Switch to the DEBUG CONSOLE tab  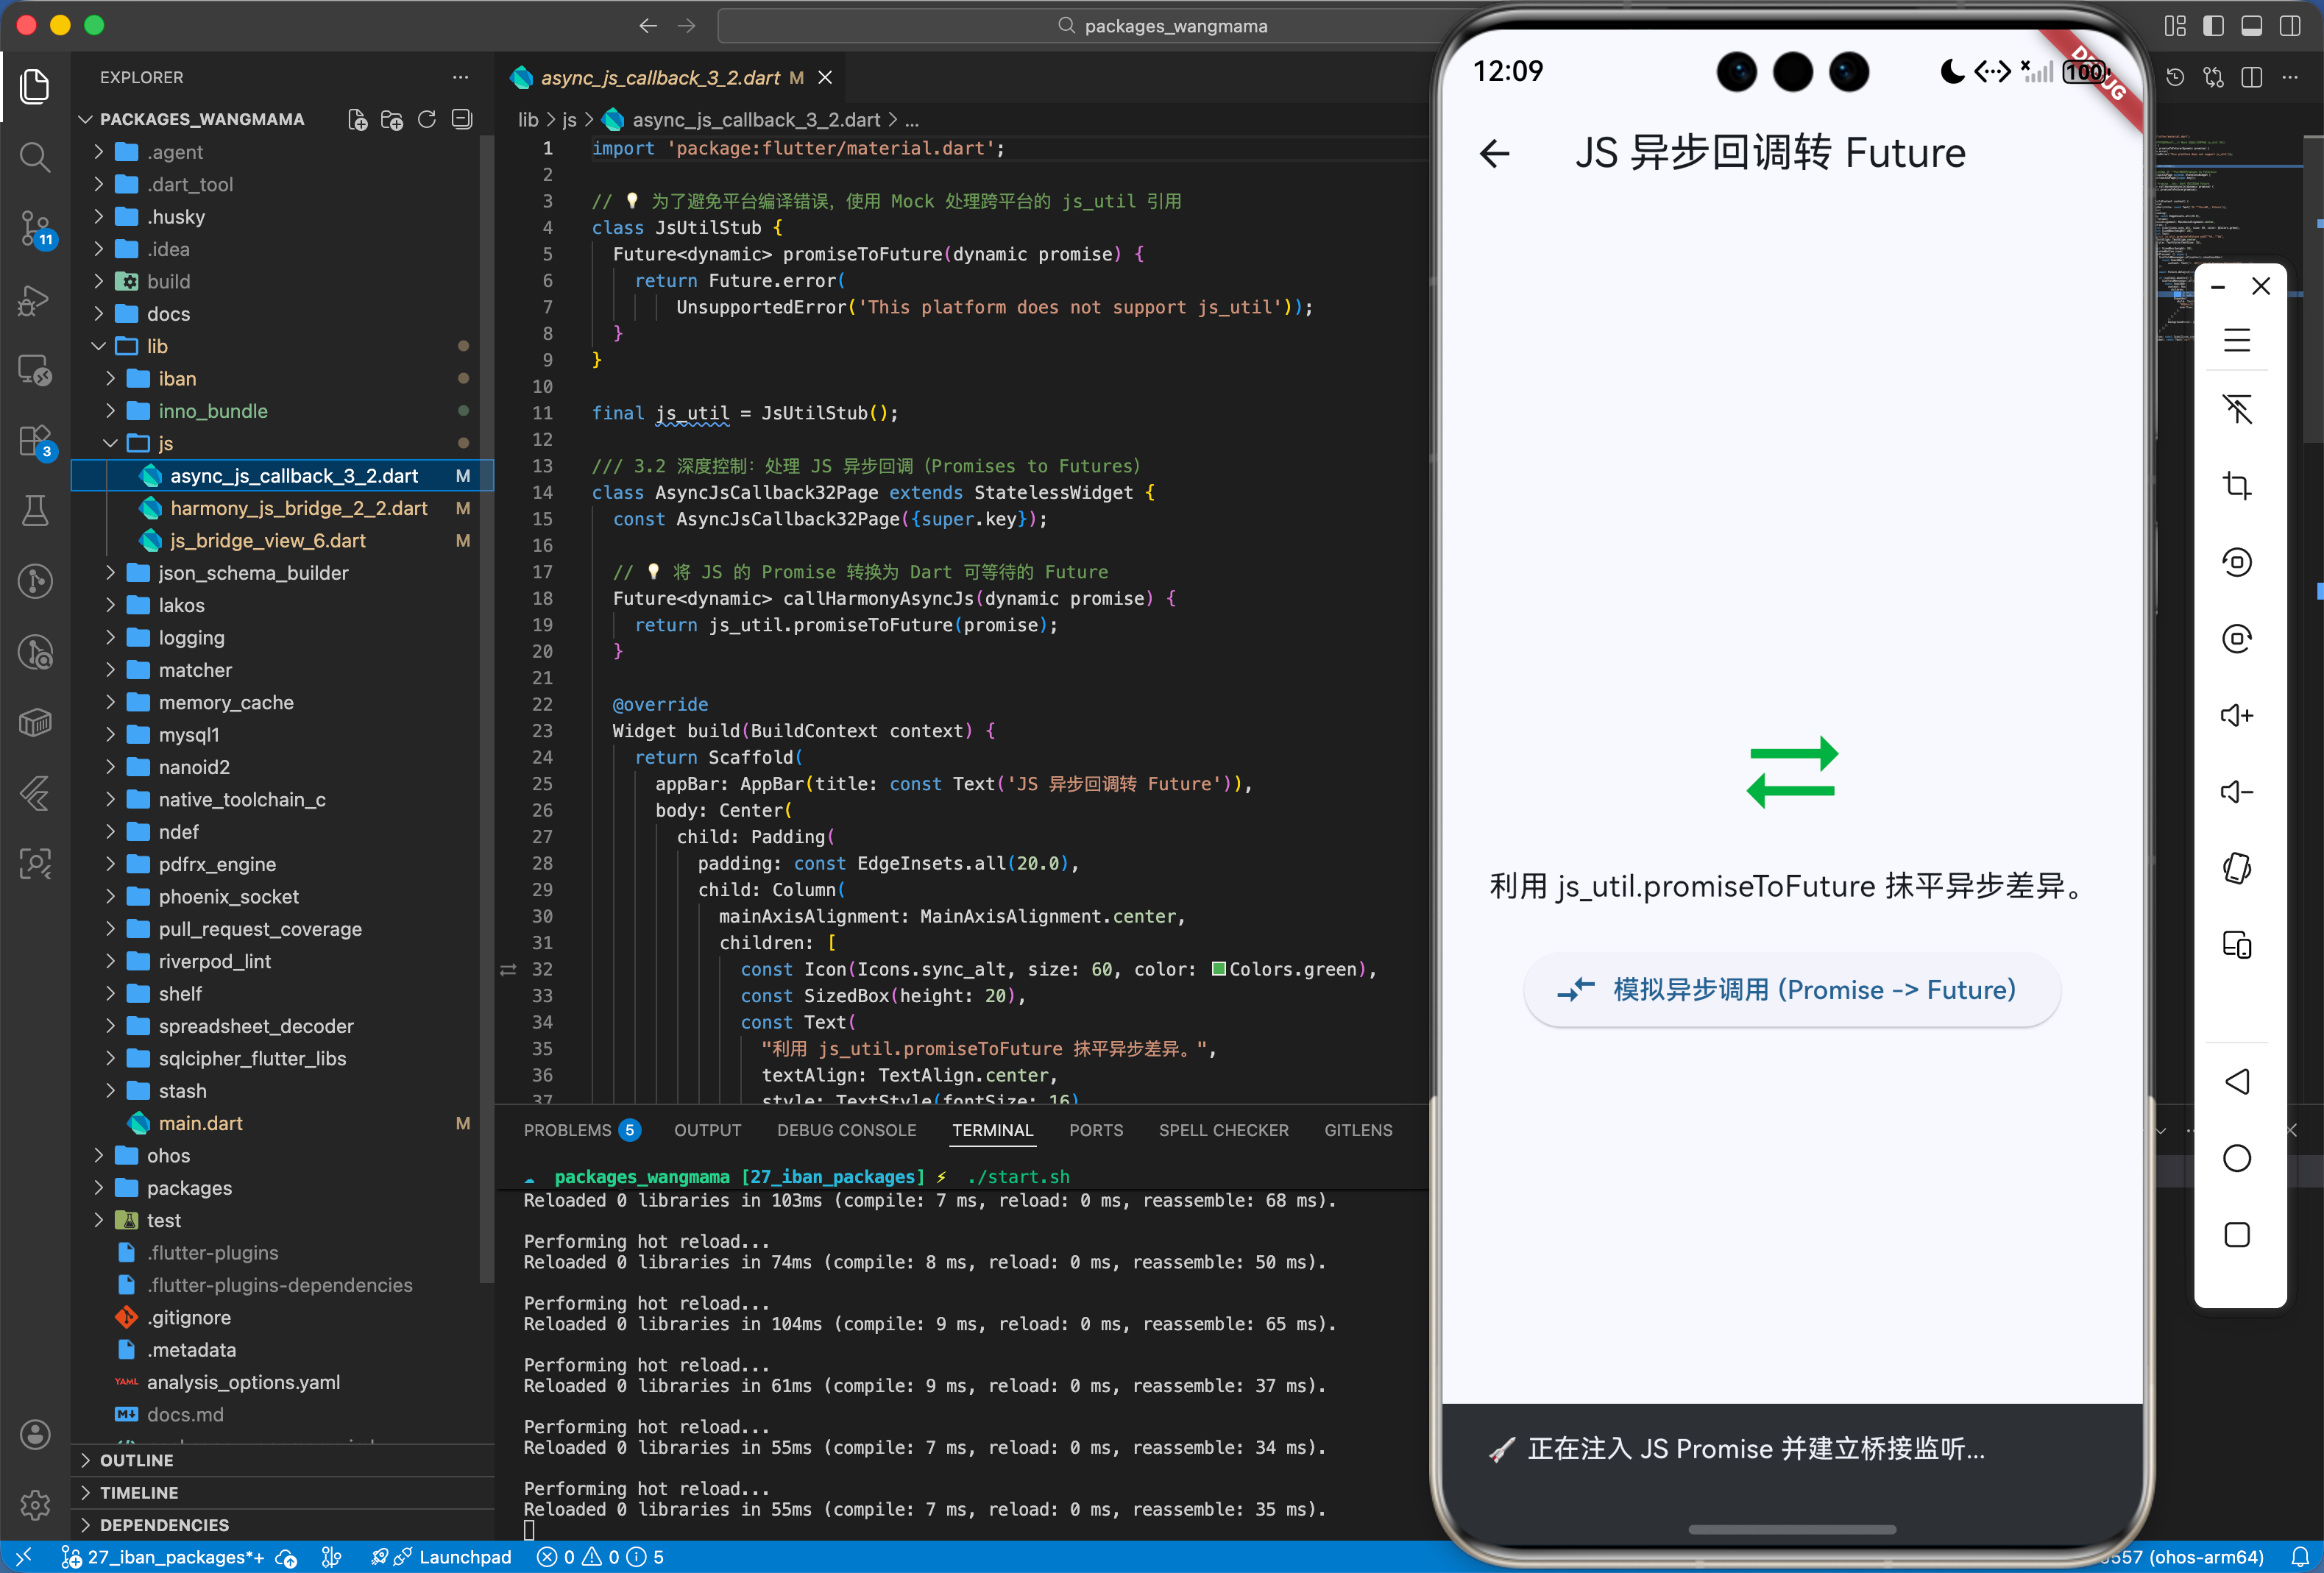(846, 1130)
